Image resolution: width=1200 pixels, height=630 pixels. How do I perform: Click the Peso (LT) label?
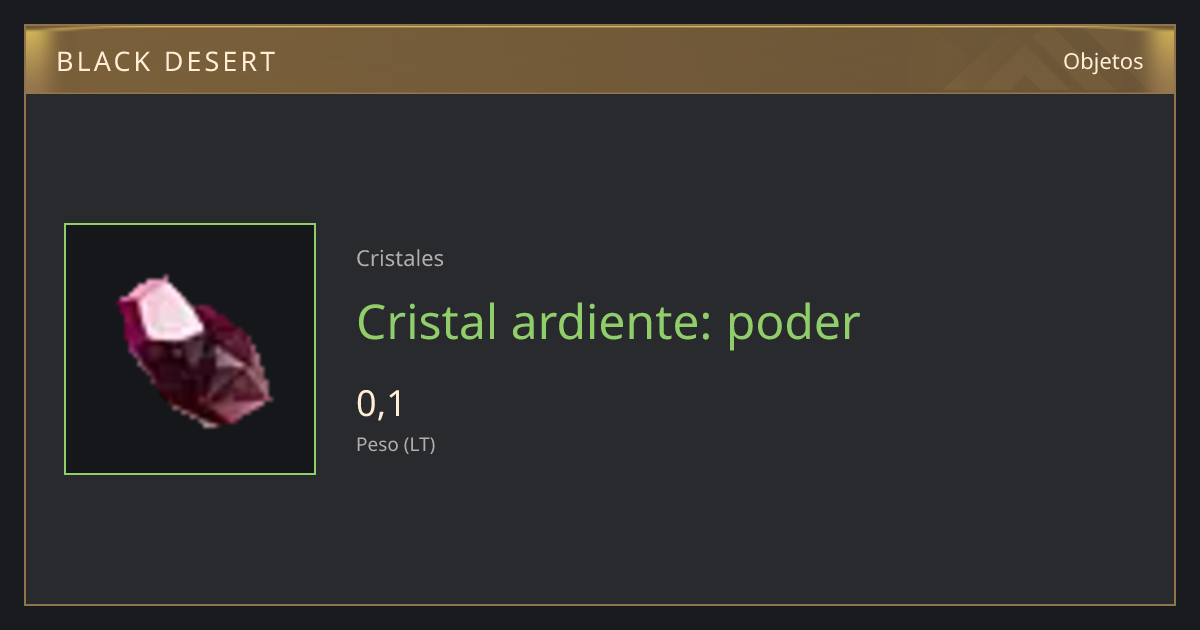tap(396, 445)
